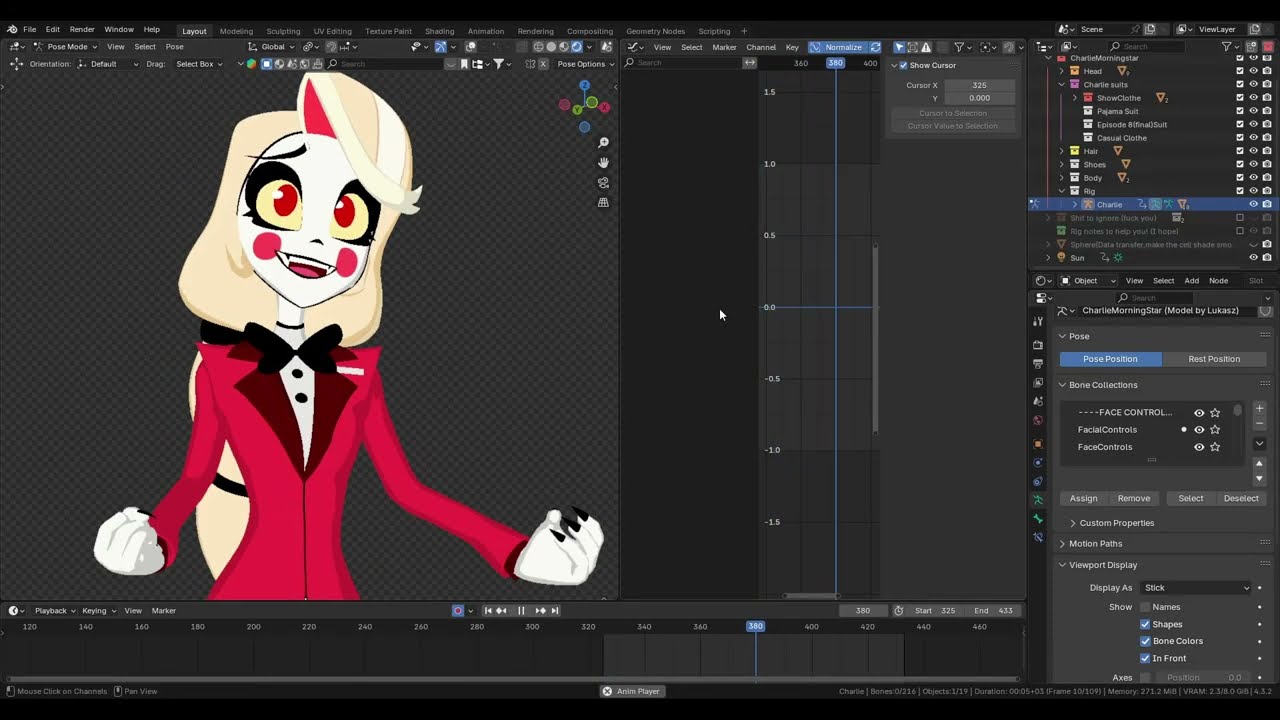Open the Render properties tab icon
1280x720 pixels.
click(1038, 345)
